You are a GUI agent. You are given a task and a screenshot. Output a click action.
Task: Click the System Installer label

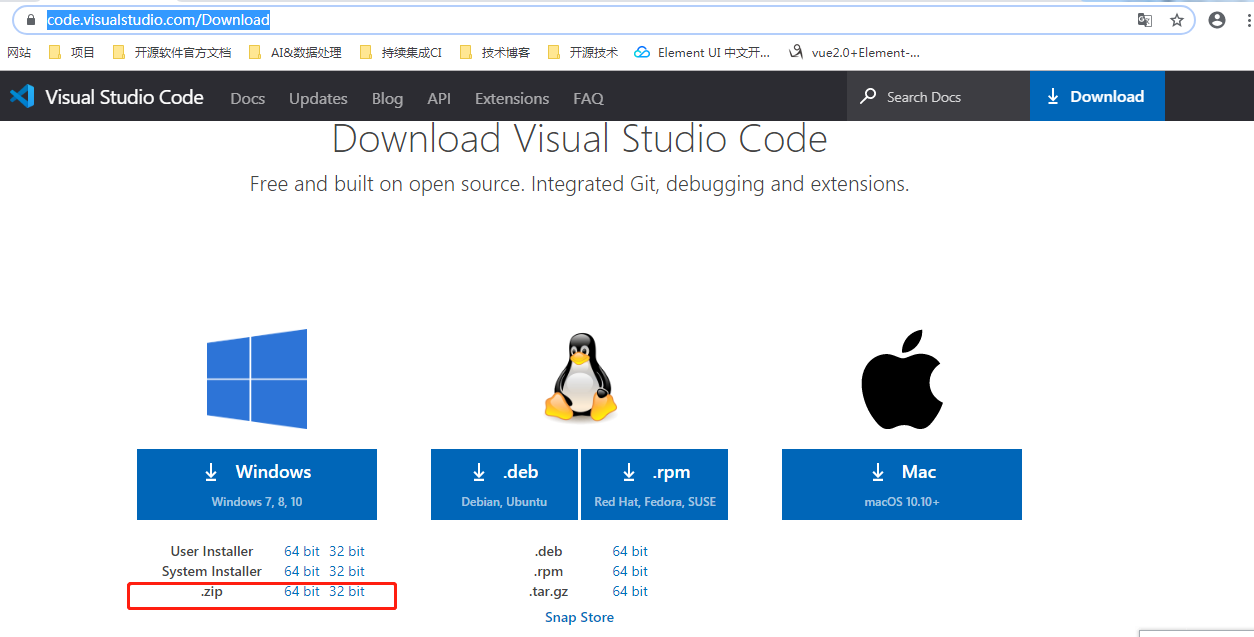tap(212, 571)
